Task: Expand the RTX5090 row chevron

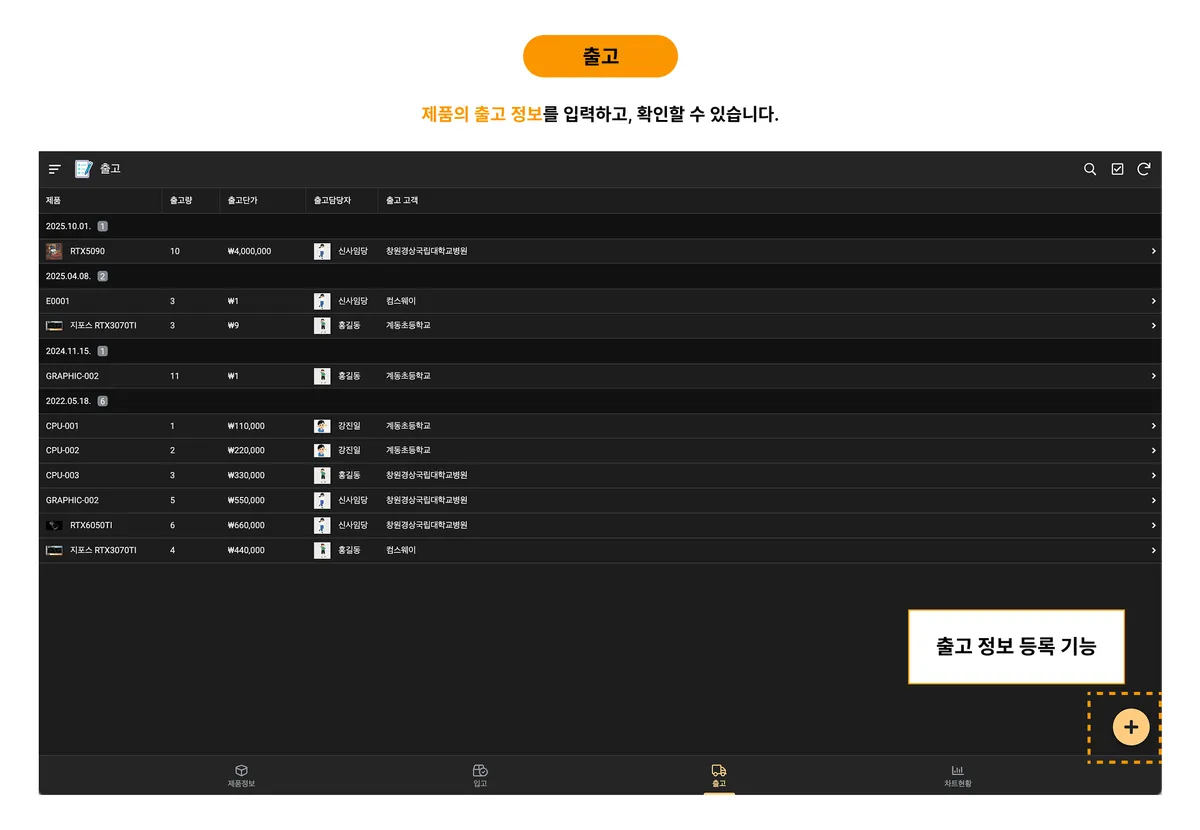Action: tap(1153, 251)
